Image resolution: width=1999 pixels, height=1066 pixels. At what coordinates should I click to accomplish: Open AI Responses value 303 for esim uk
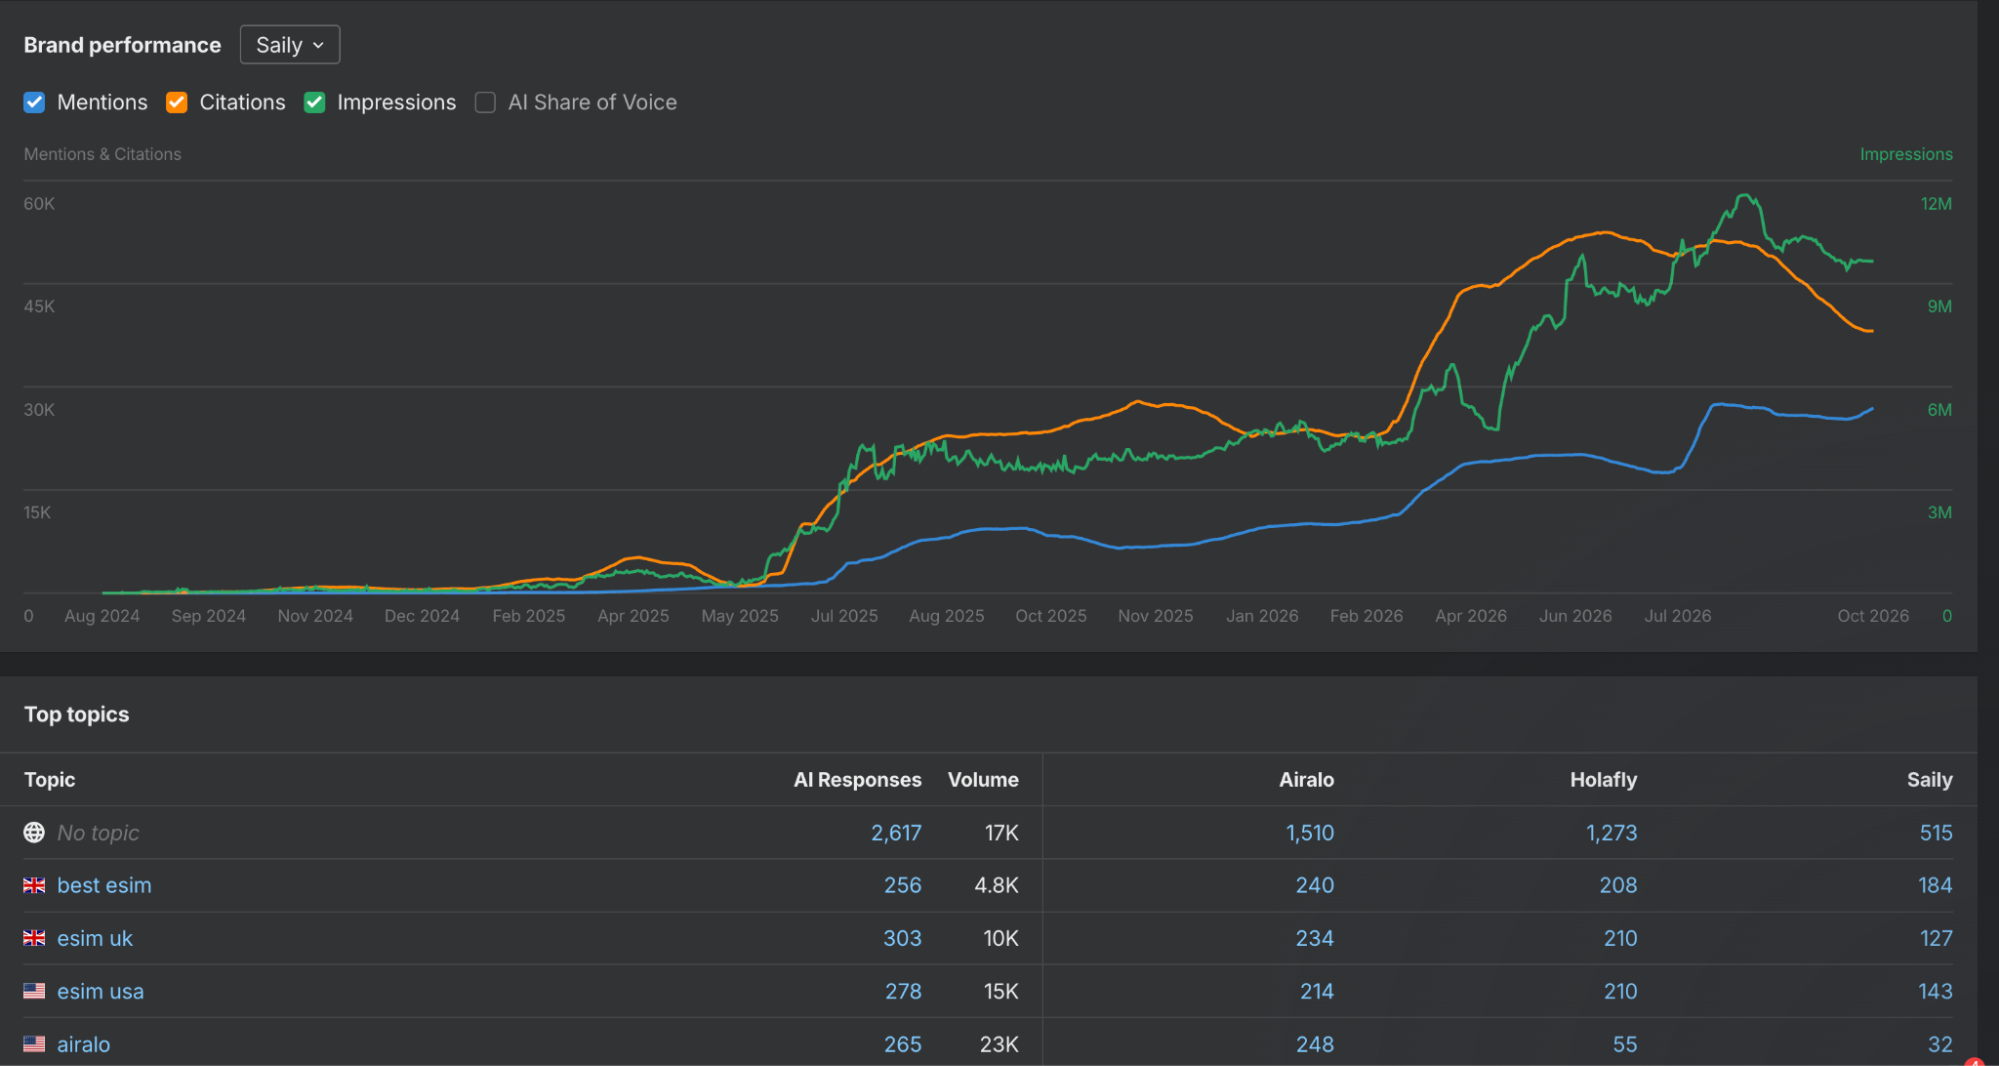pos(903,938)
